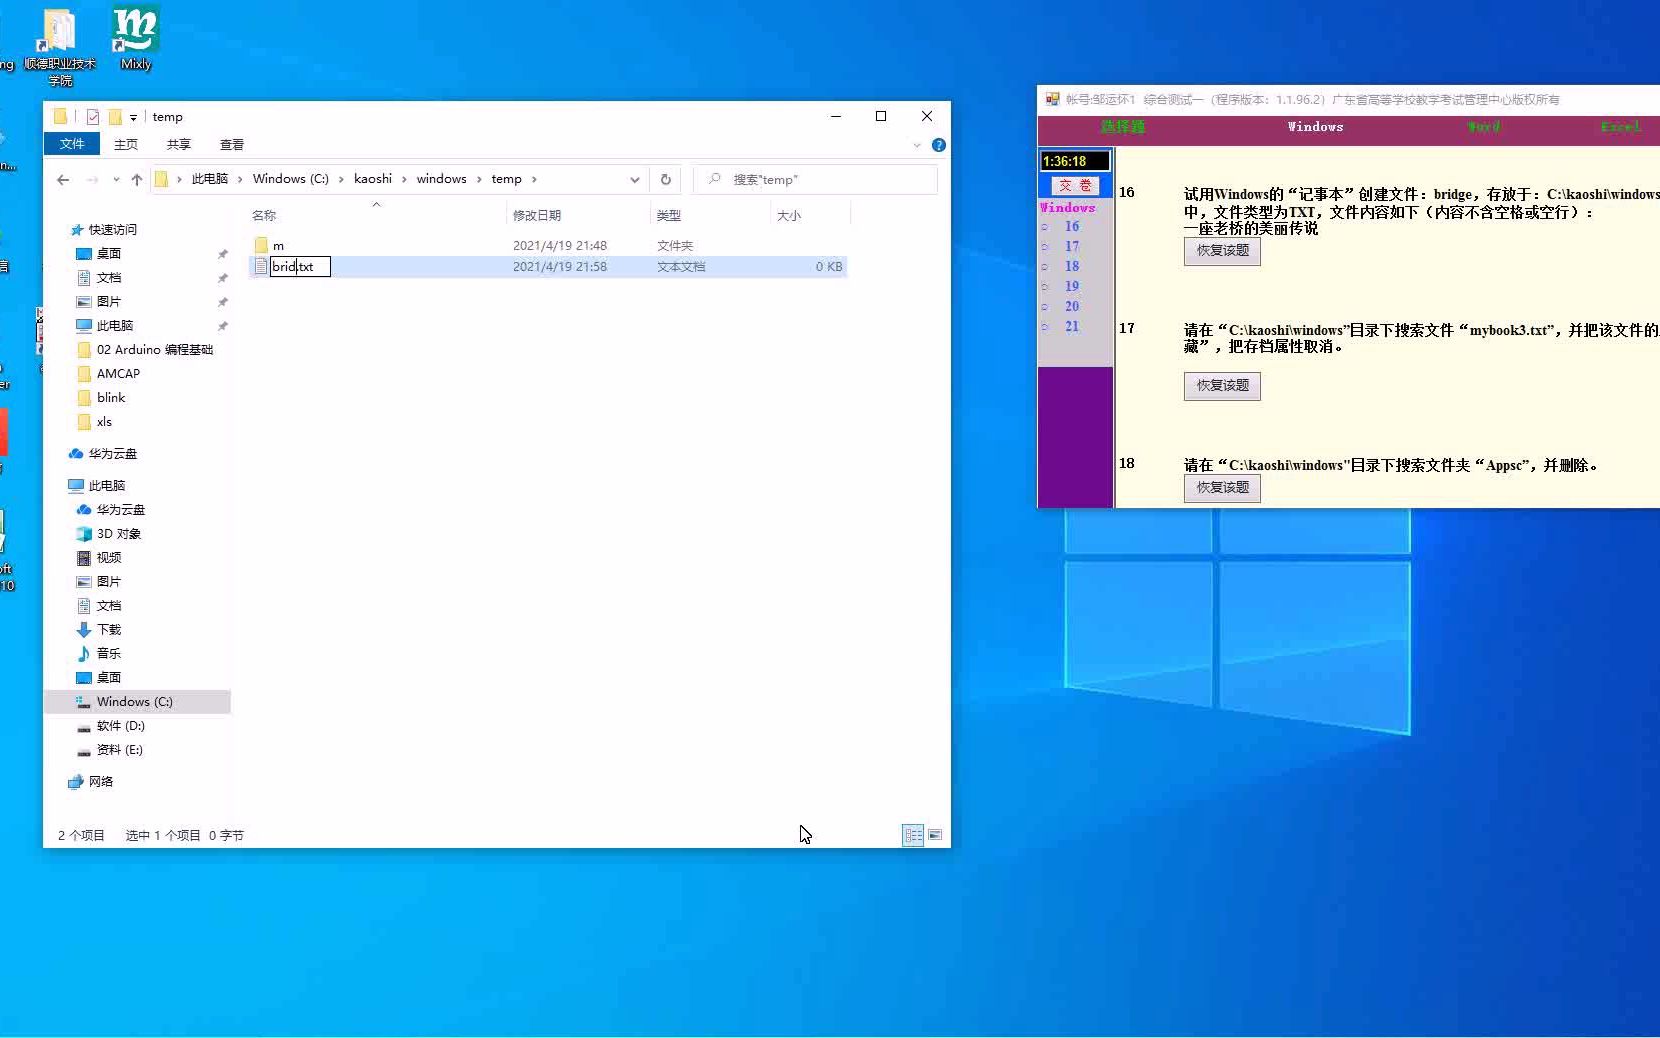Open blink folder in navigation pane
1660x1038 pixels.
[x=111, y=398]
